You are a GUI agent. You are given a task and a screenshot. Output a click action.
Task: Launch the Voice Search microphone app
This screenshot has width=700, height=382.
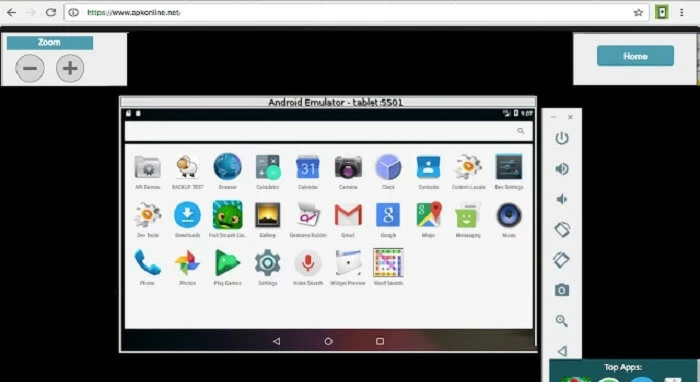pos(308,263)
